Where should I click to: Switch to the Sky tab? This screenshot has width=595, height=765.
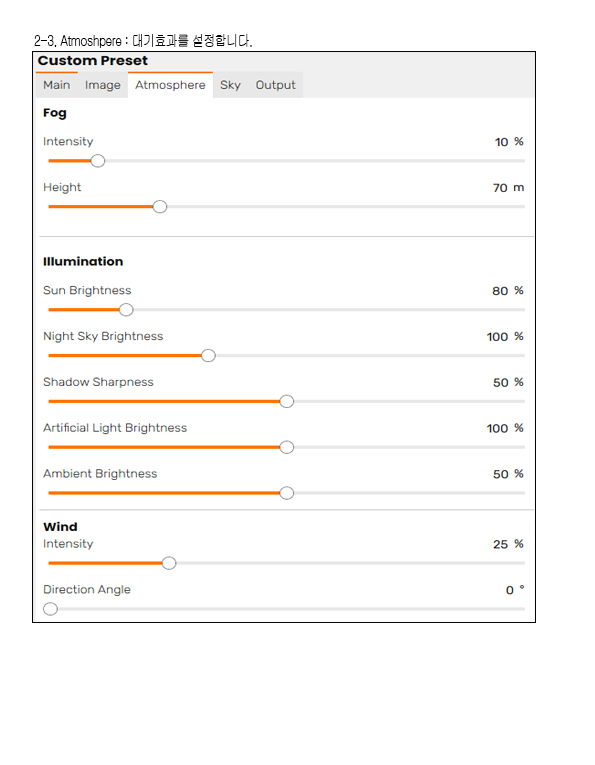point(230,85)
